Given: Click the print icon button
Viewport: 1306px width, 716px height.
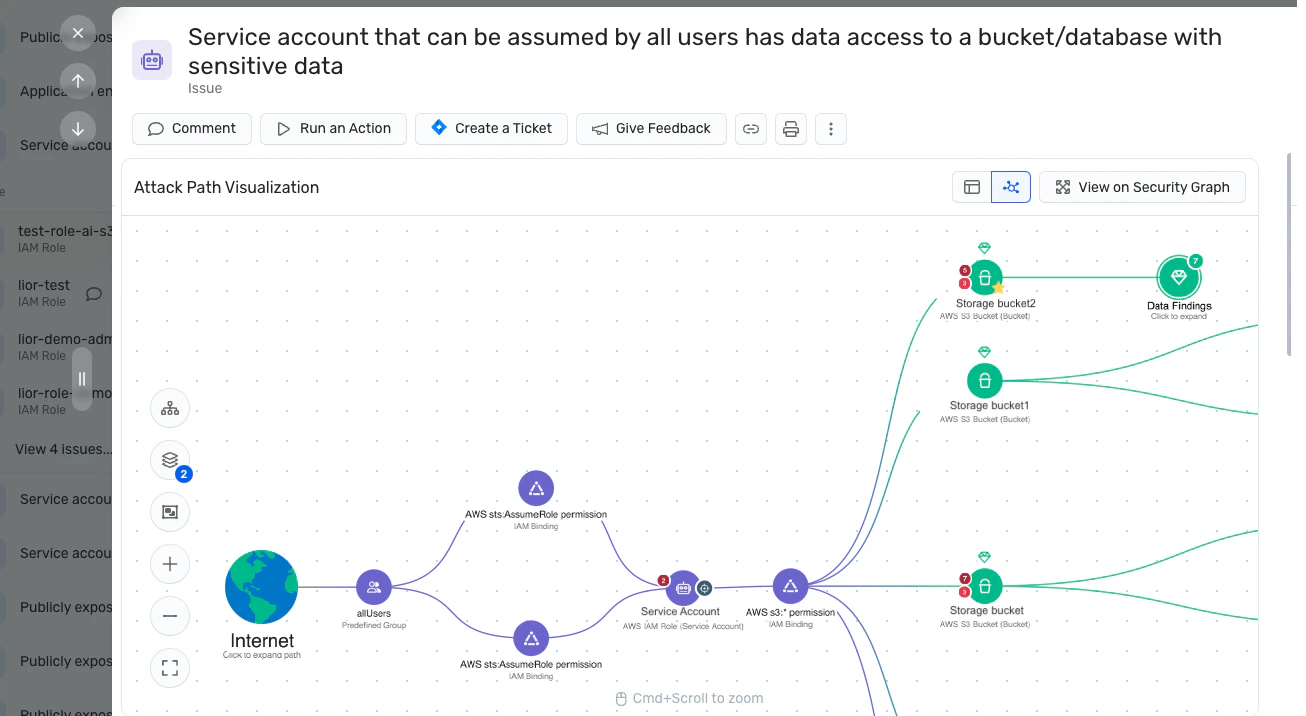Looking at the screenshot, I should (x=791, y=128).
